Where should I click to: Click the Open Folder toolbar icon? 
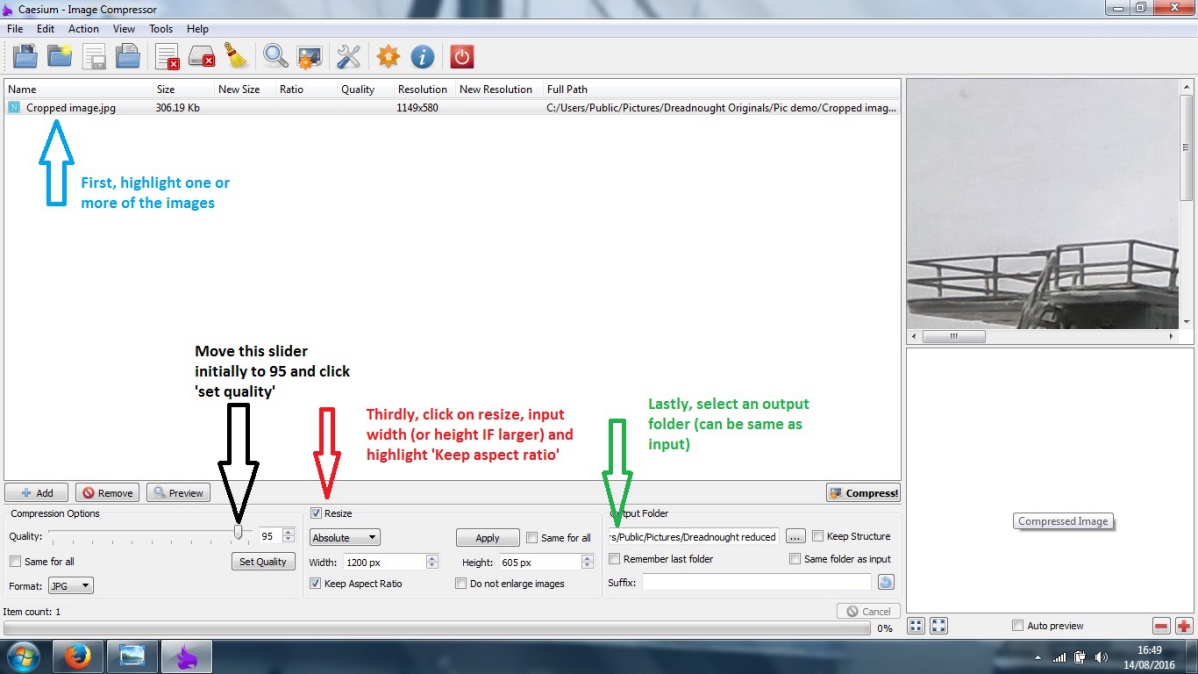[x=60, y=57]
